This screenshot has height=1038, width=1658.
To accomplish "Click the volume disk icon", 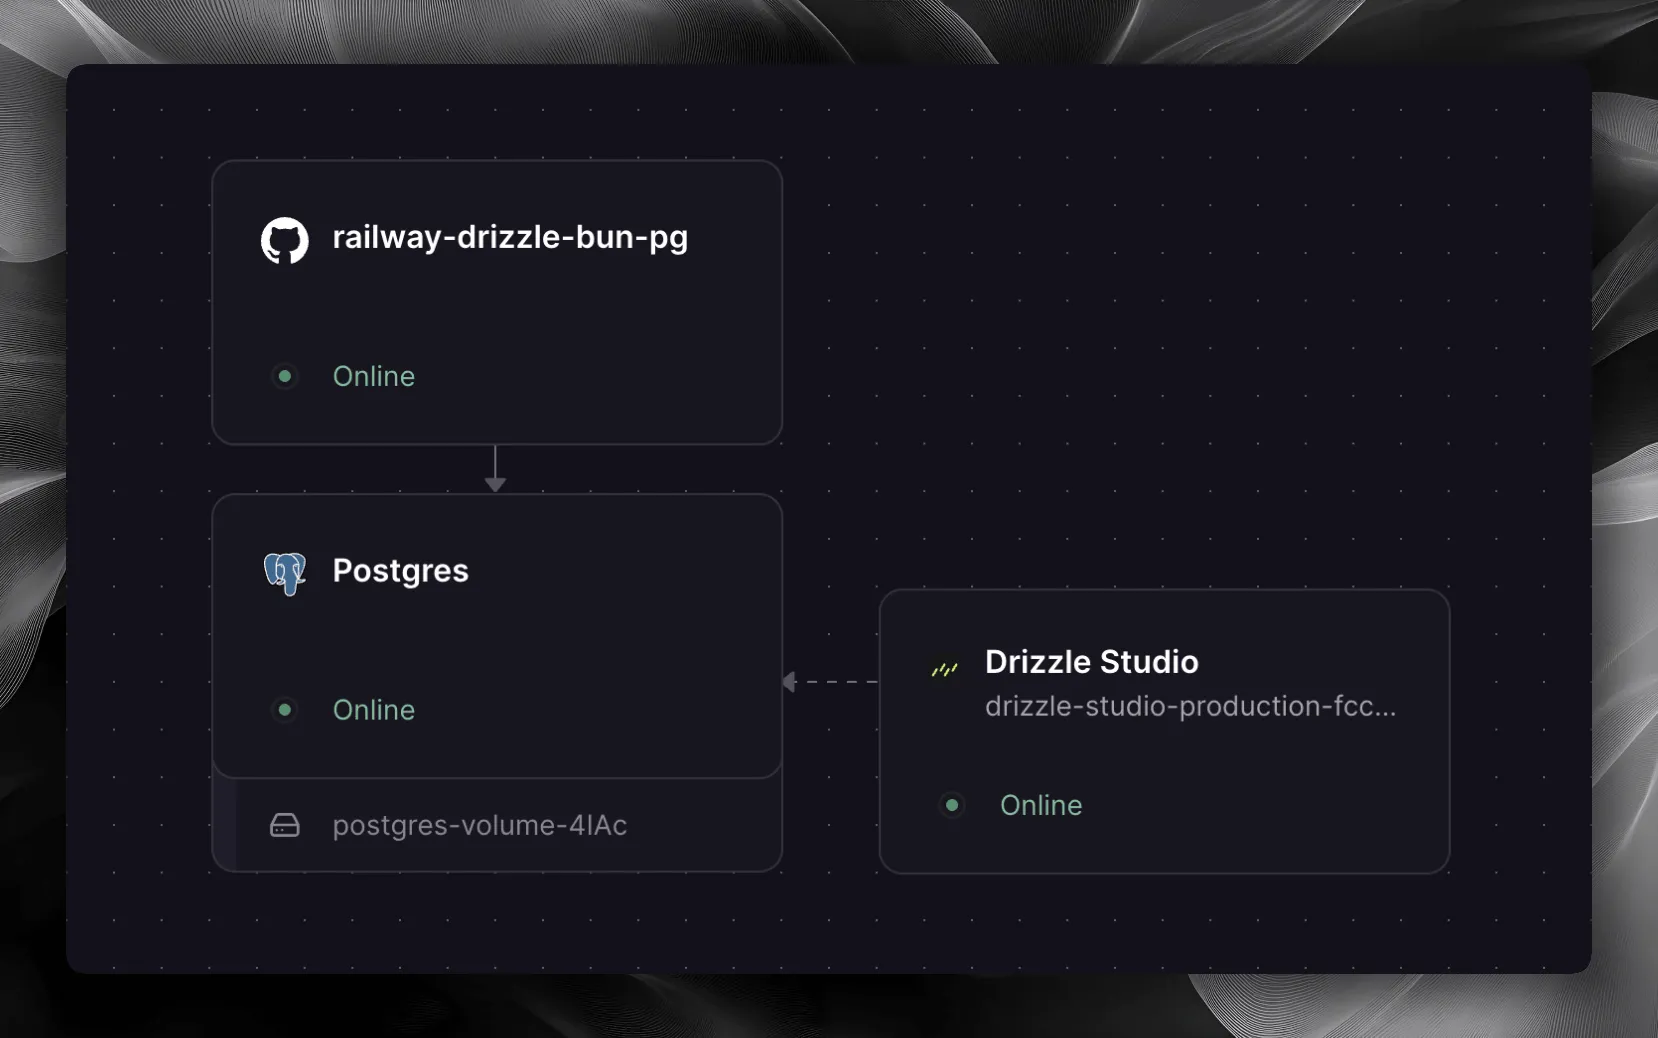I will click(x=285, y=825).
